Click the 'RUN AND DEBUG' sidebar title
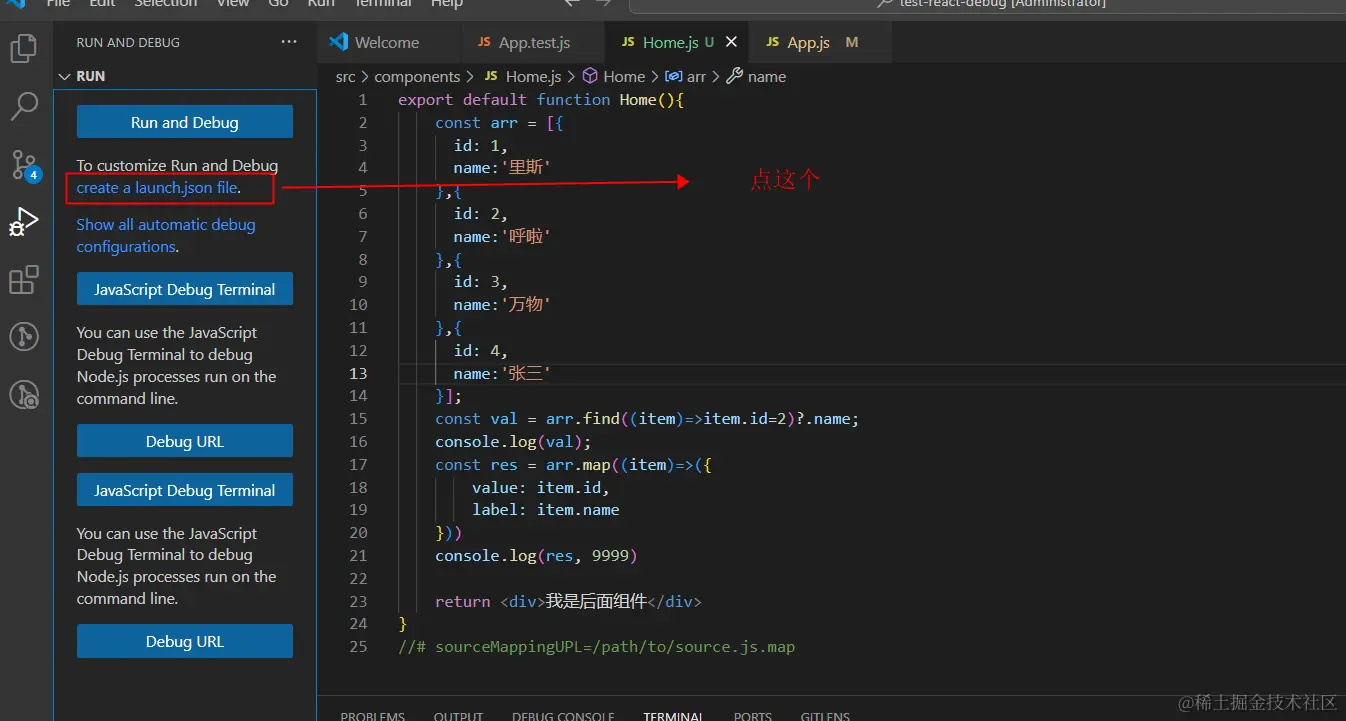Image resolution: width=1346 pixels, height=721 pixels. 128,43
